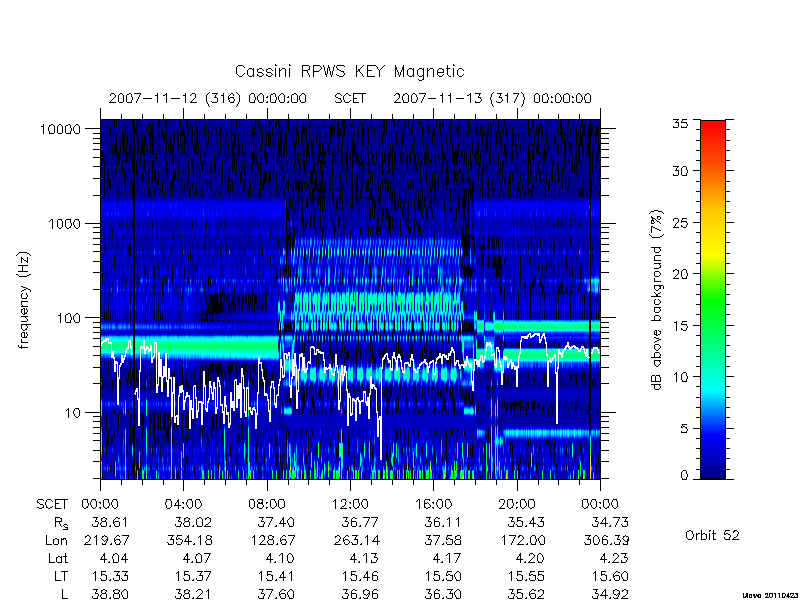
Task: Click the 16:00 time axis label
Action: pos(433,505)
